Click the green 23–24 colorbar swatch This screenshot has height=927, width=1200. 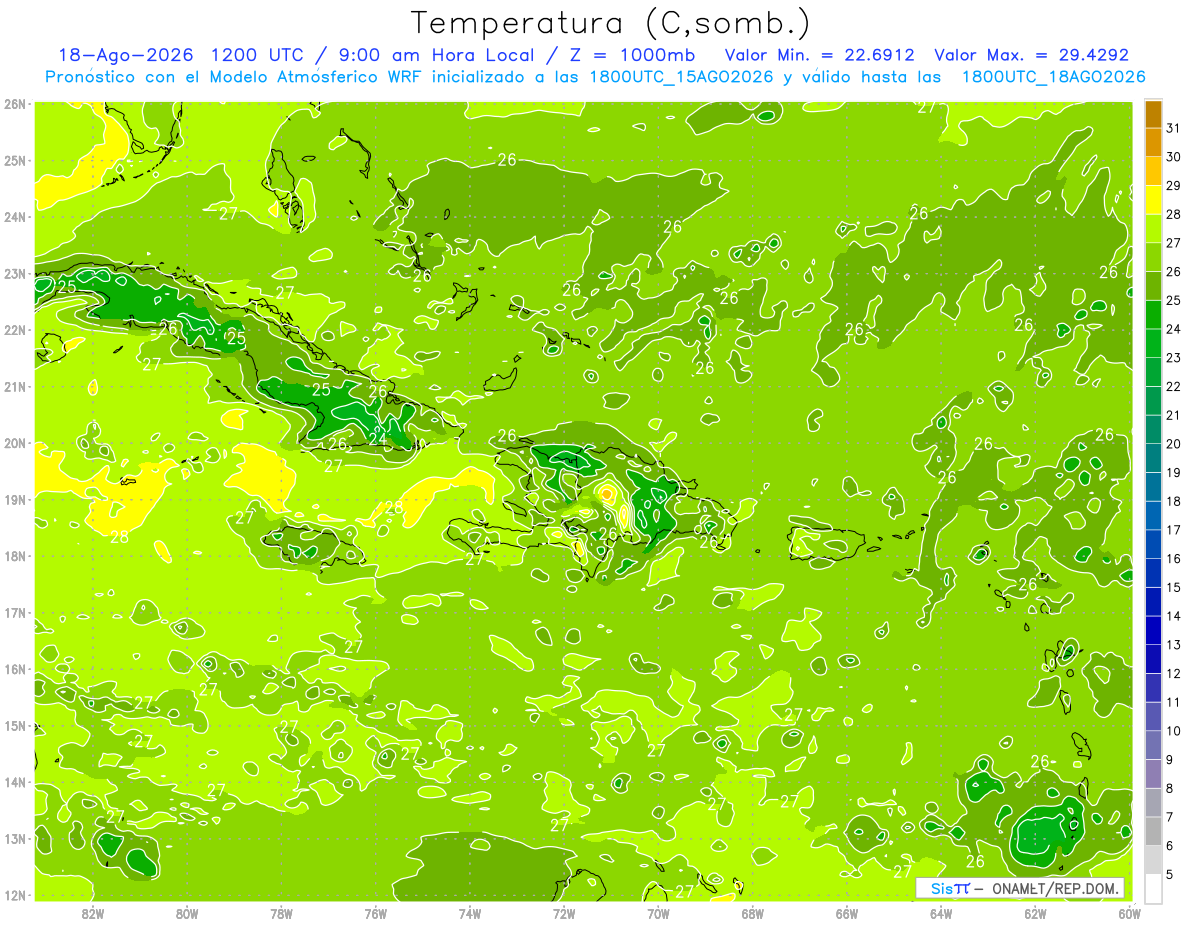point(1153,343)
